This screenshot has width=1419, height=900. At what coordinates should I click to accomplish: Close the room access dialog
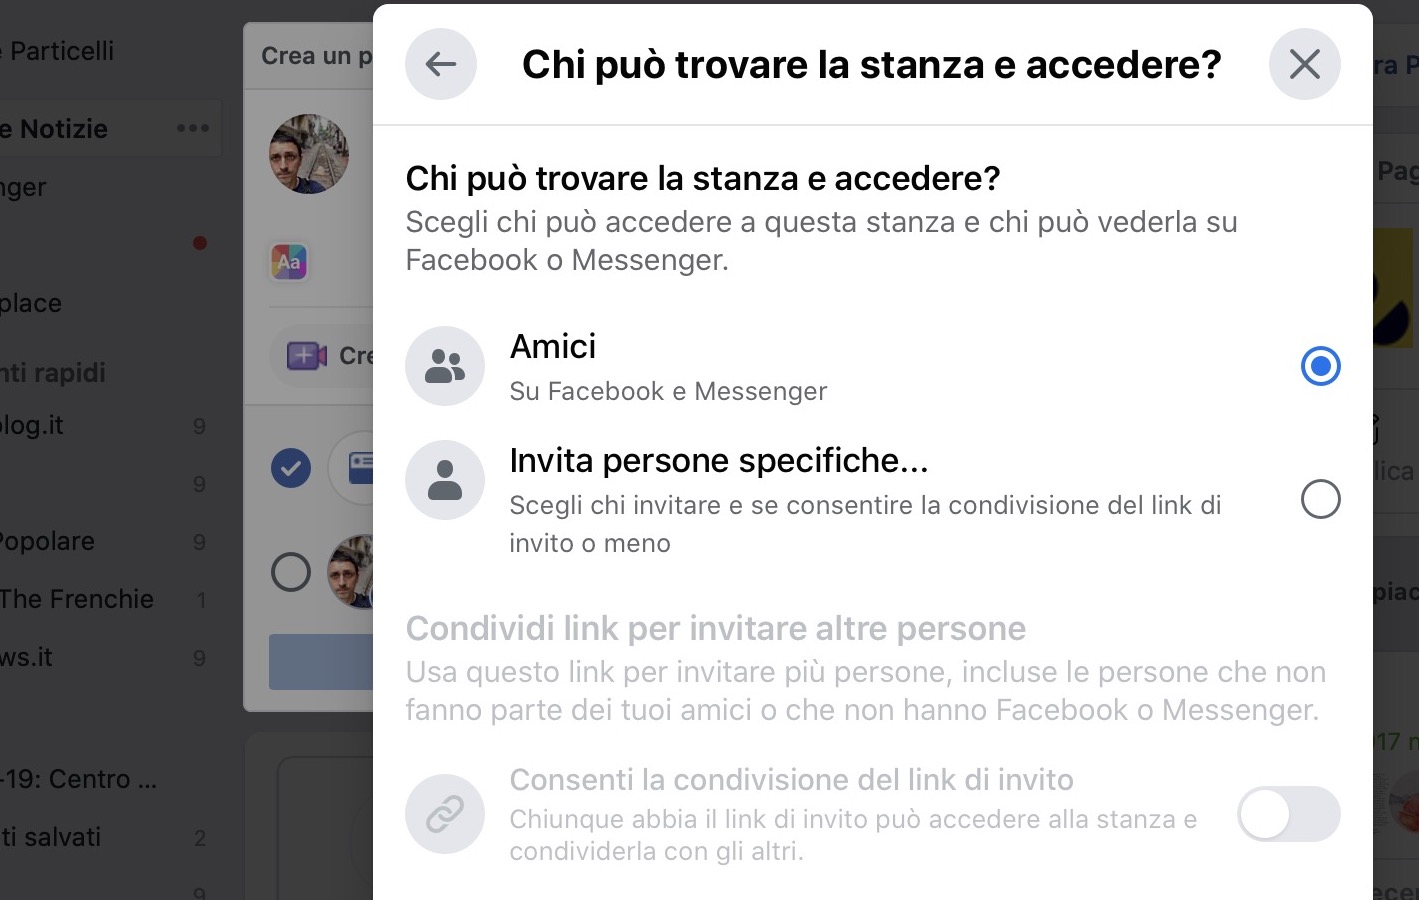(x=1305, y=64)
